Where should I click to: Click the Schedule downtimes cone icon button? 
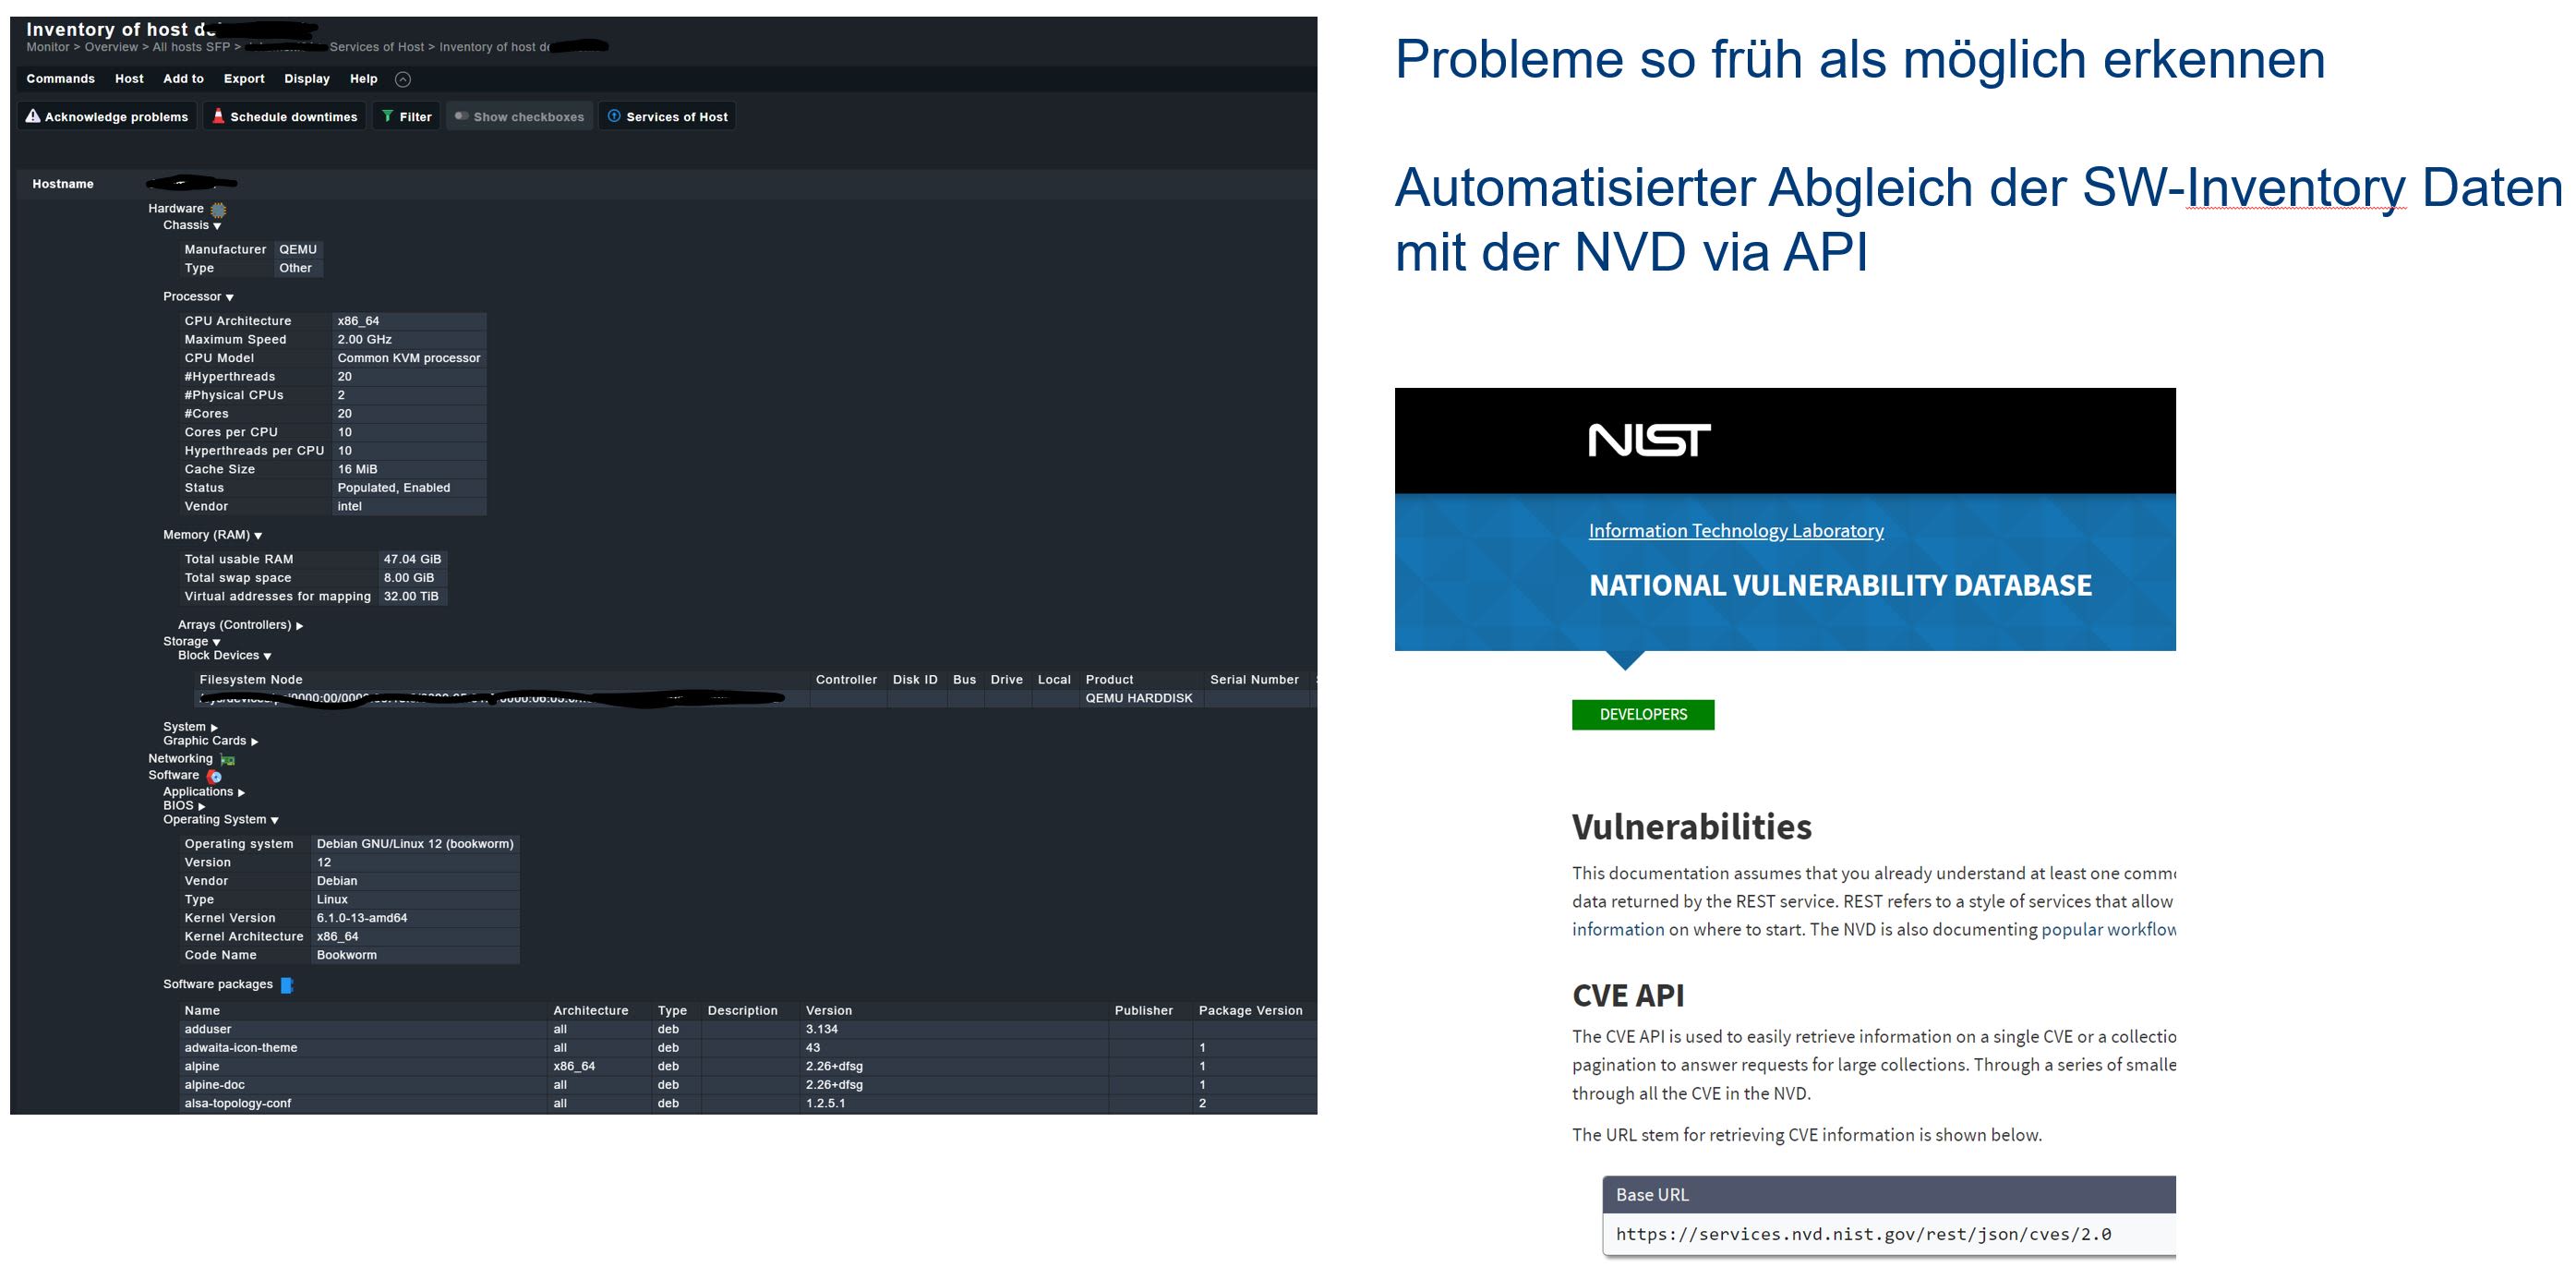click(285, 117)
